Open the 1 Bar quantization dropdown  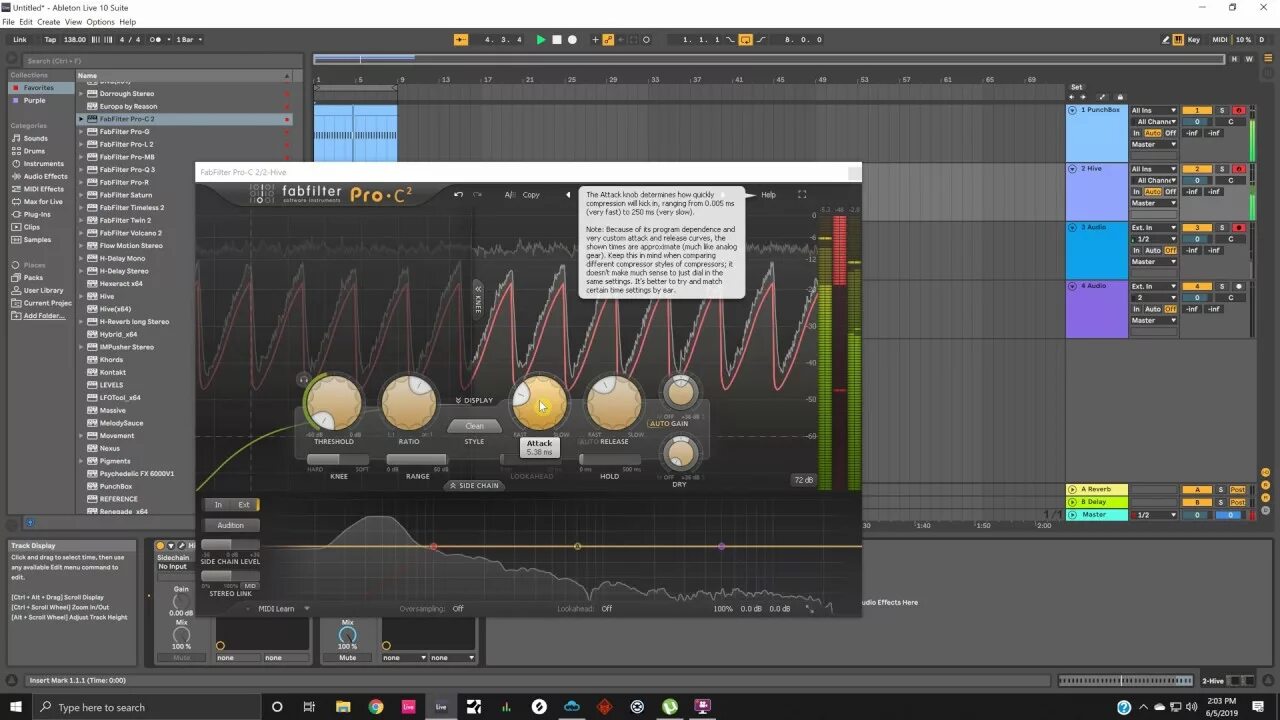pyautogui.click(x=189, y=40)
